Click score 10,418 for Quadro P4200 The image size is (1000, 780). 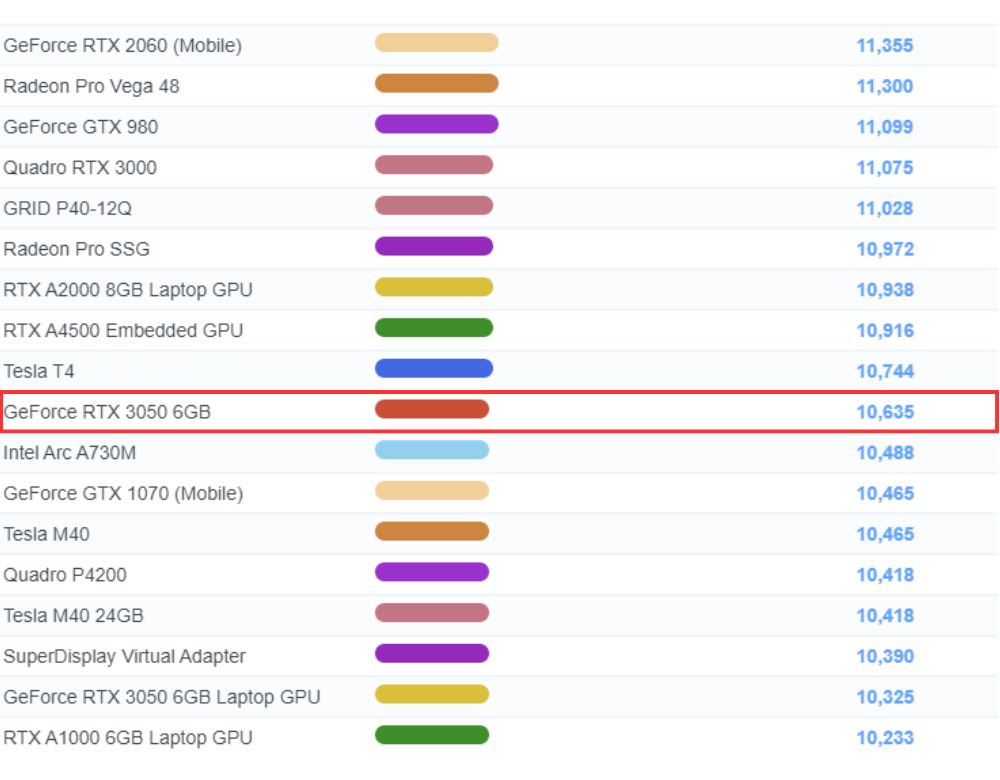coord(885,575)
